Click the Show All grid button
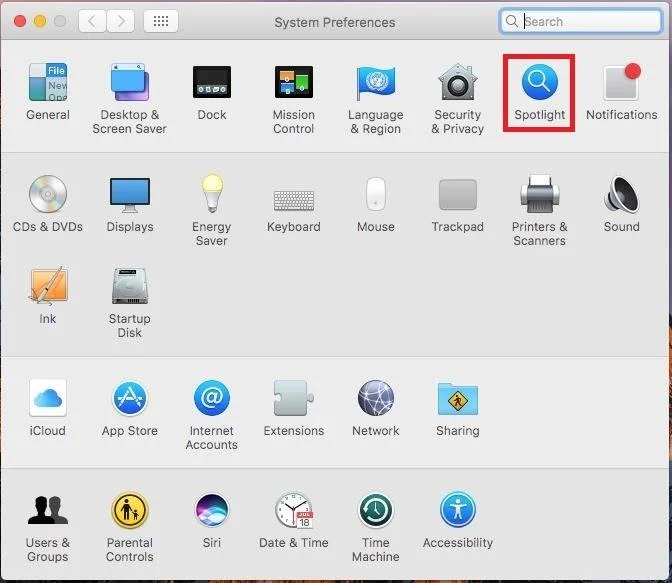Viewport: 672px width, 583px height. coord(161,21)
